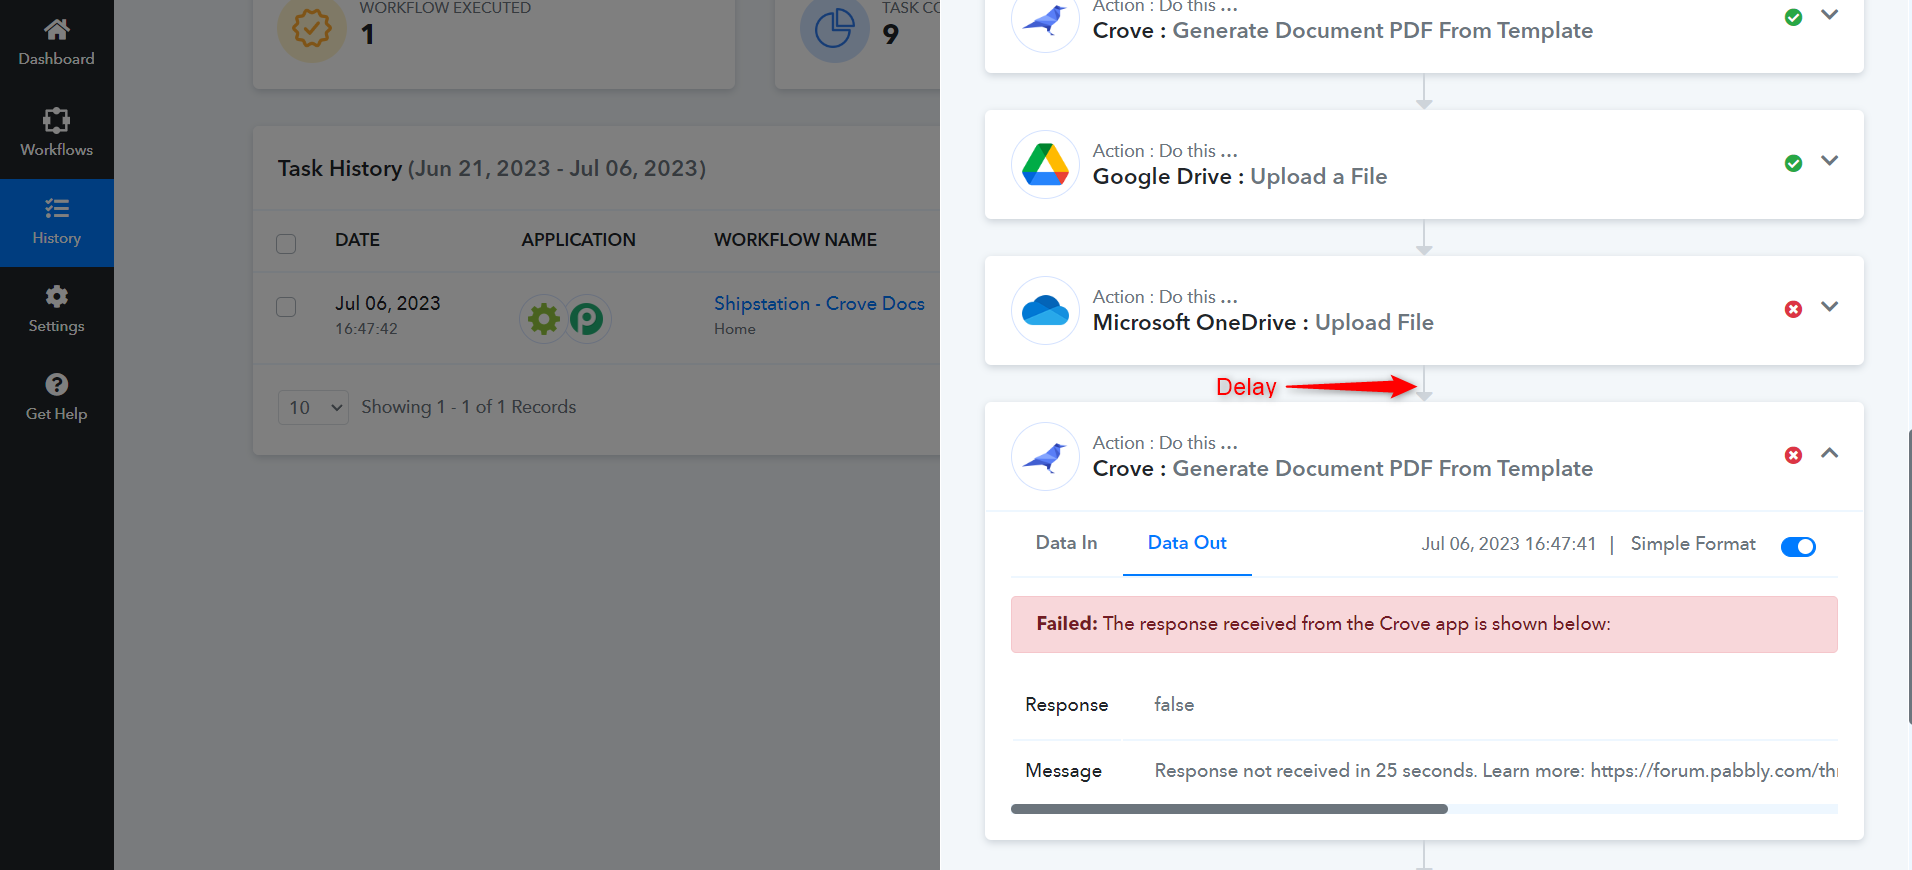Click the Microsoft OneDrive cloud icon

[x=1045, y=311]
